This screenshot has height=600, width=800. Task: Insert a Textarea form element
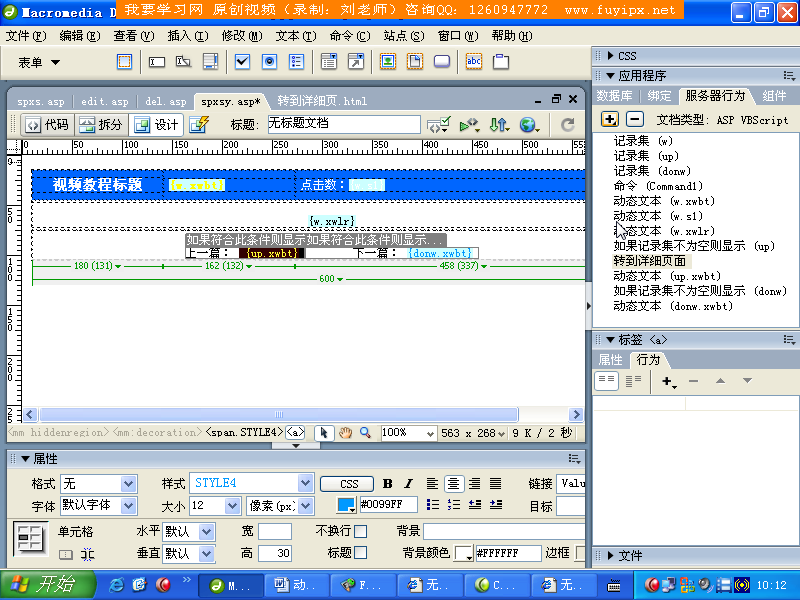210,62
